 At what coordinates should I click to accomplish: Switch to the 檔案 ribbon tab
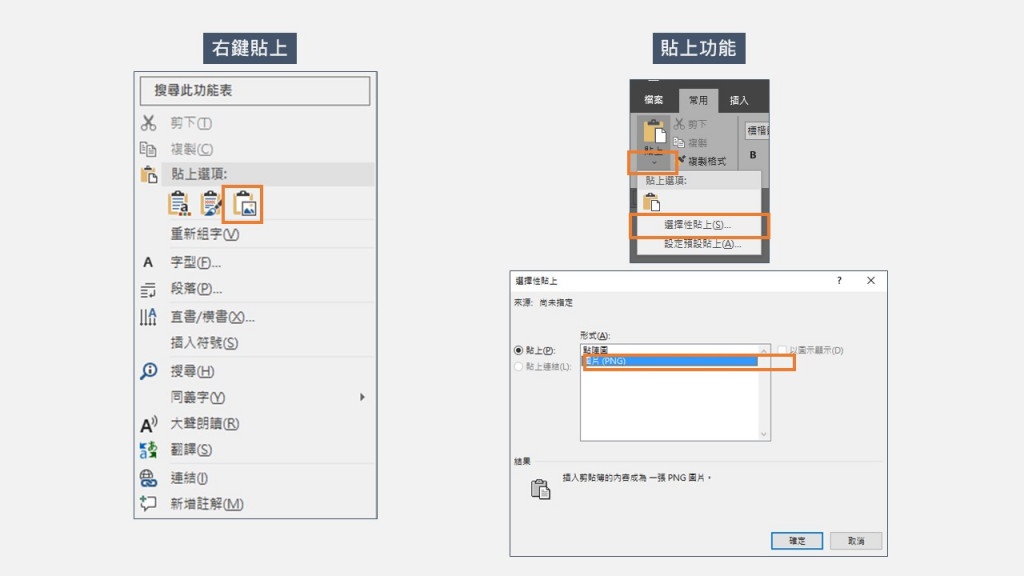[654, 100]
